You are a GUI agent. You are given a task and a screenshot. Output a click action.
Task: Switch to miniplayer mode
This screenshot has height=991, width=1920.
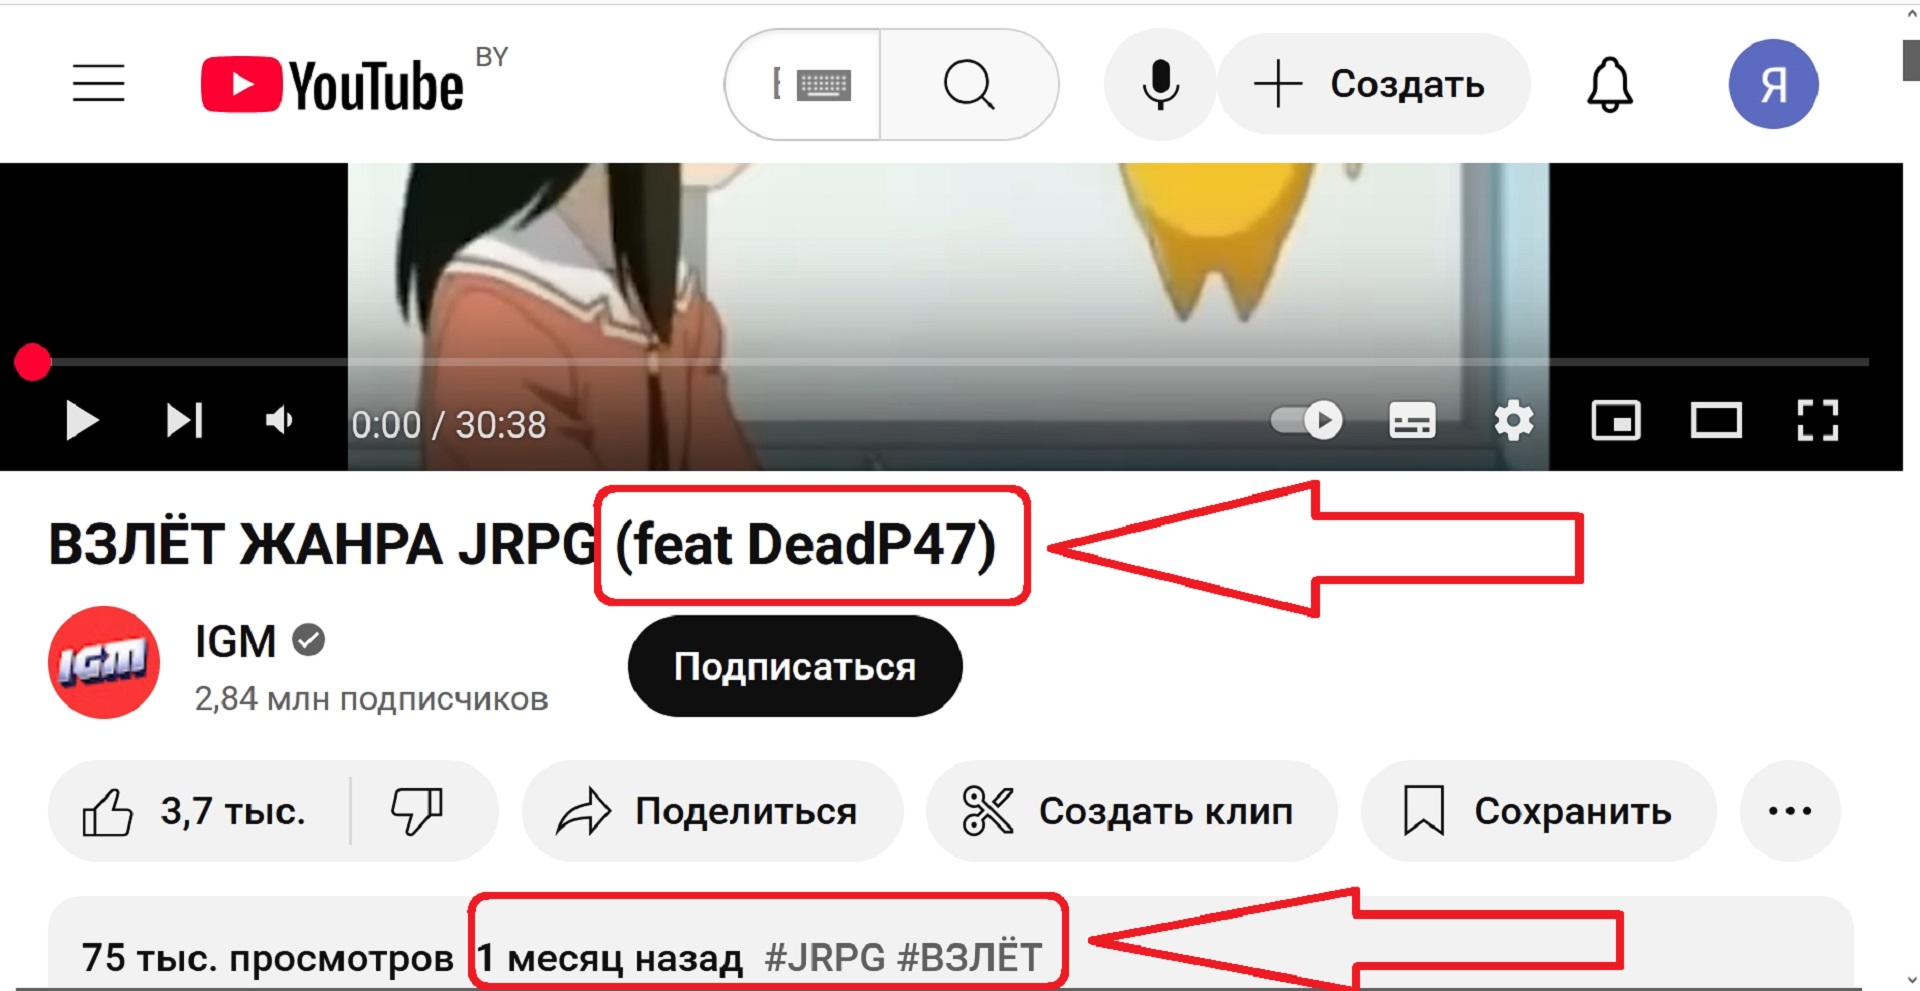(1616, 421)
